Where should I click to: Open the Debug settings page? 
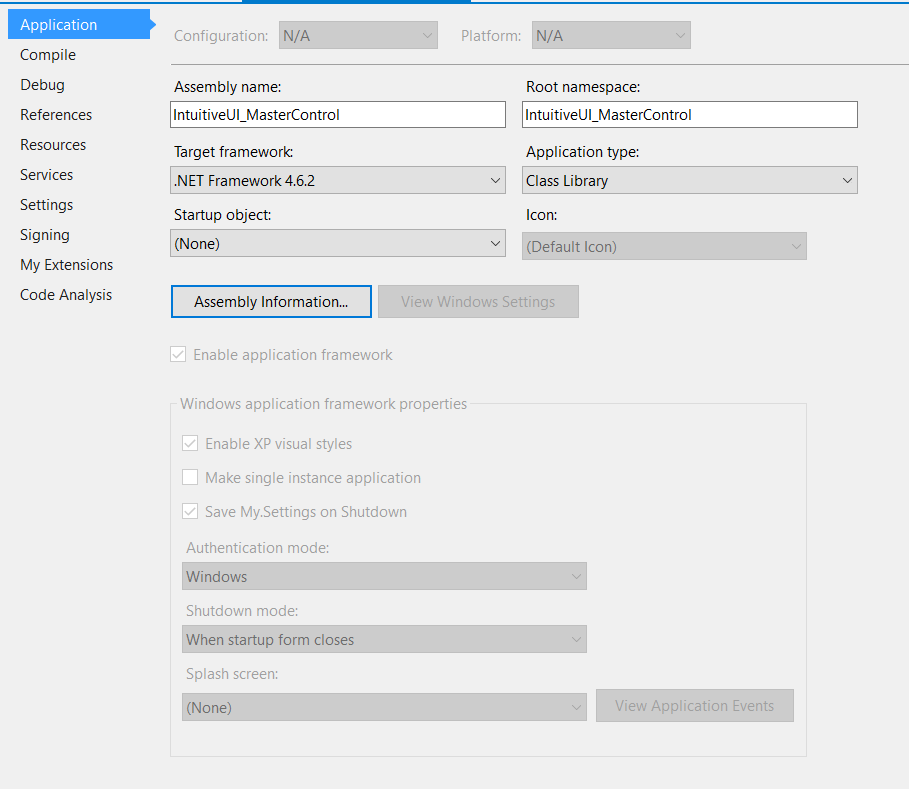click(x=41, y=84)
